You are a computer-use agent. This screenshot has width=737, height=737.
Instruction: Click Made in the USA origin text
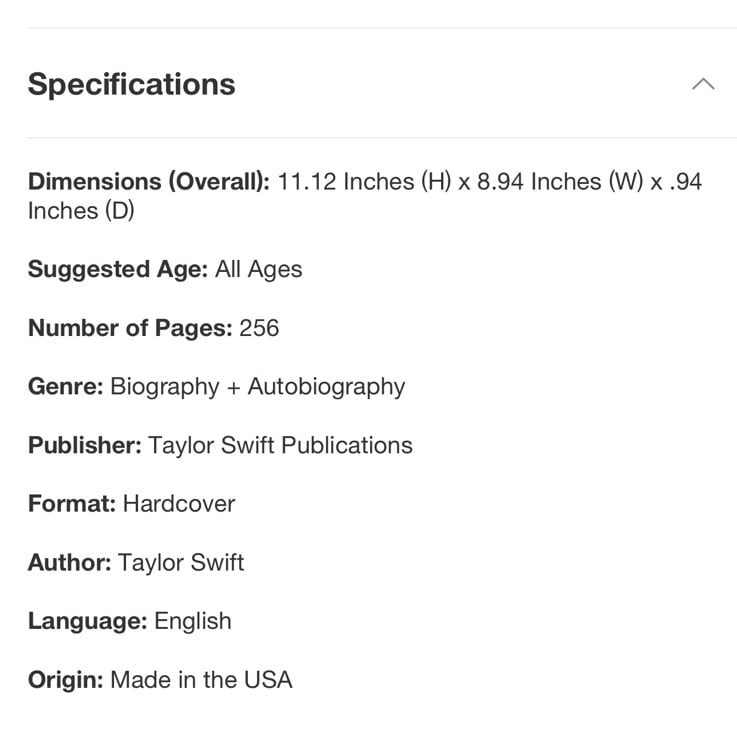[201, 680]
